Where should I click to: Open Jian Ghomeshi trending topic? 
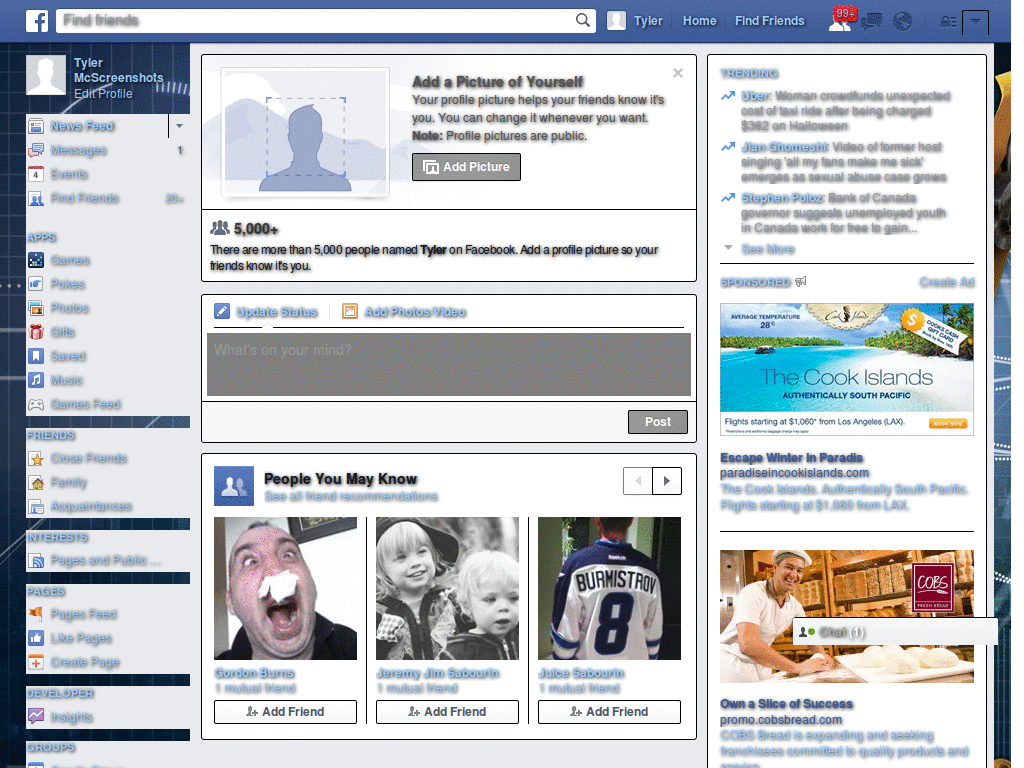[784, 147]
